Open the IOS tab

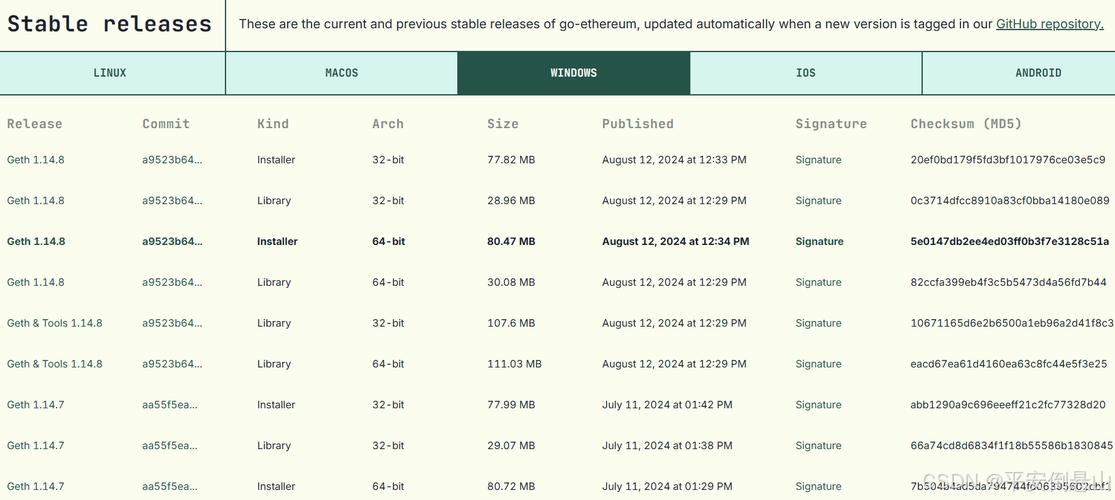point(806,73)
